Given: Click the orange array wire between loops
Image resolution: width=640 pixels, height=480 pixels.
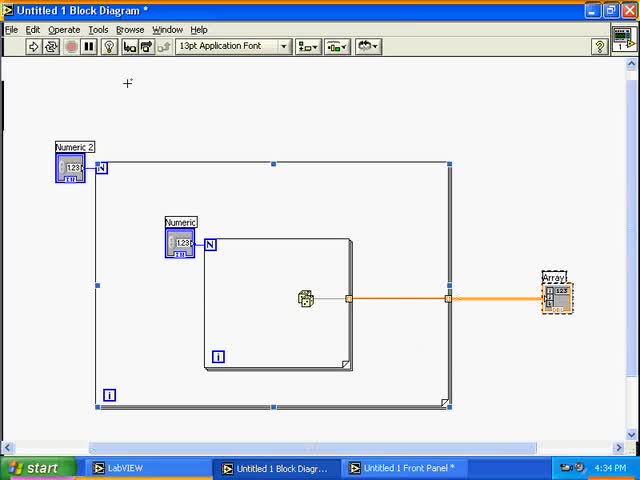Looking at the screenshot, I should coord(398,299).
